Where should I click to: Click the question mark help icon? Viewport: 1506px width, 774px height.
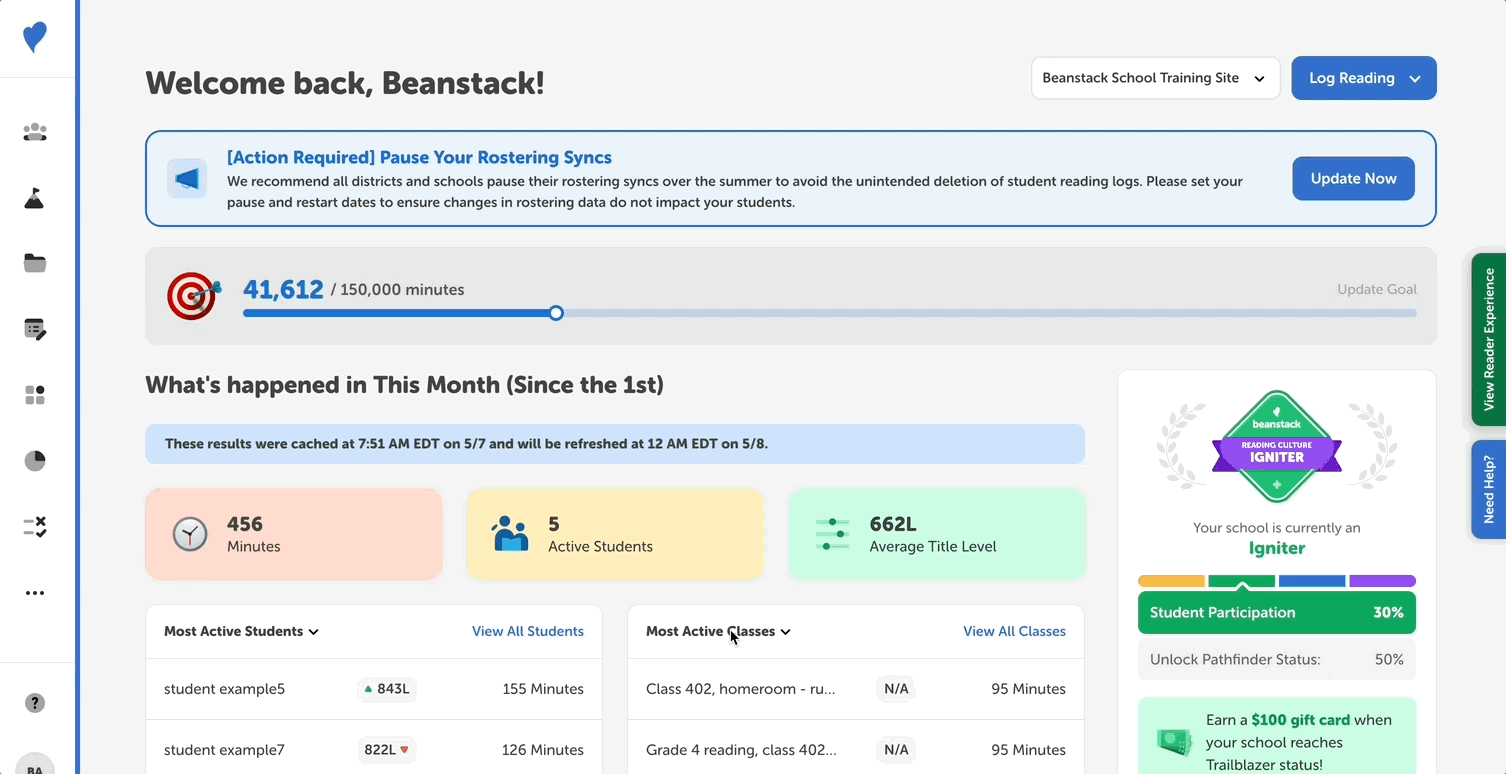click(x=35, y=703)
